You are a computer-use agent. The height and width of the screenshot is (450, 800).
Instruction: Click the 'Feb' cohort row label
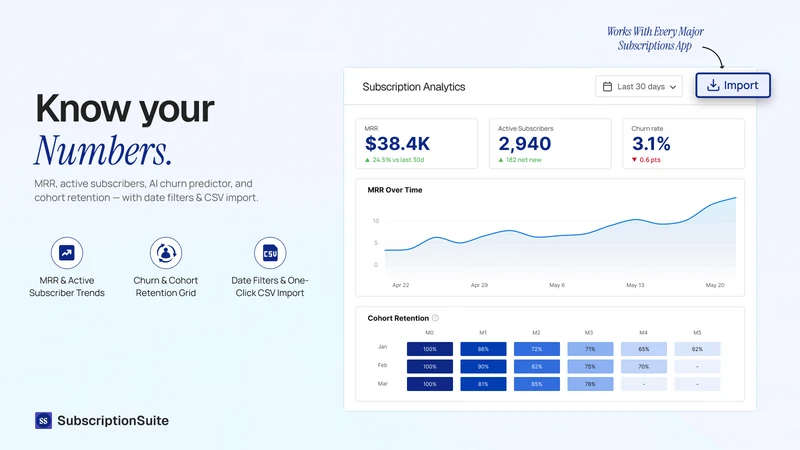pyautogui.click(x=382, y=365)
